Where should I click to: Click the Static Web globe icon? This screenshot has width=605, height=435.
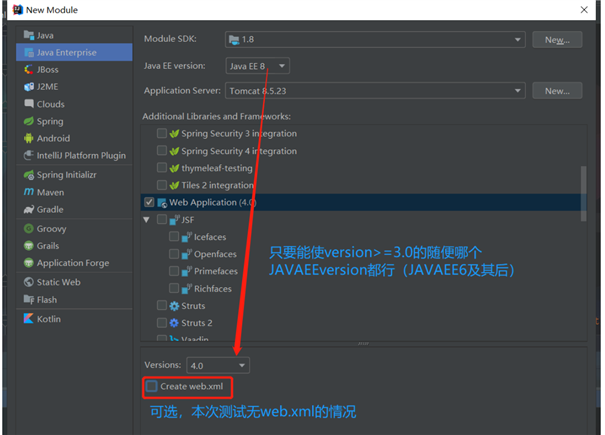pos(29,282)
